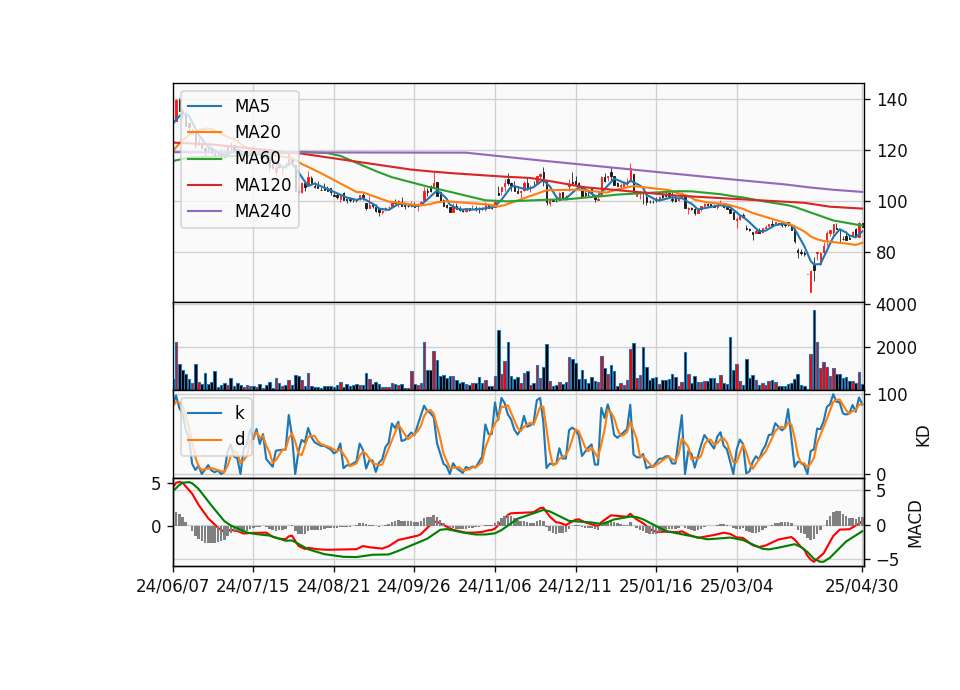Click the 25/03/04 date axis label

(737, 586)
